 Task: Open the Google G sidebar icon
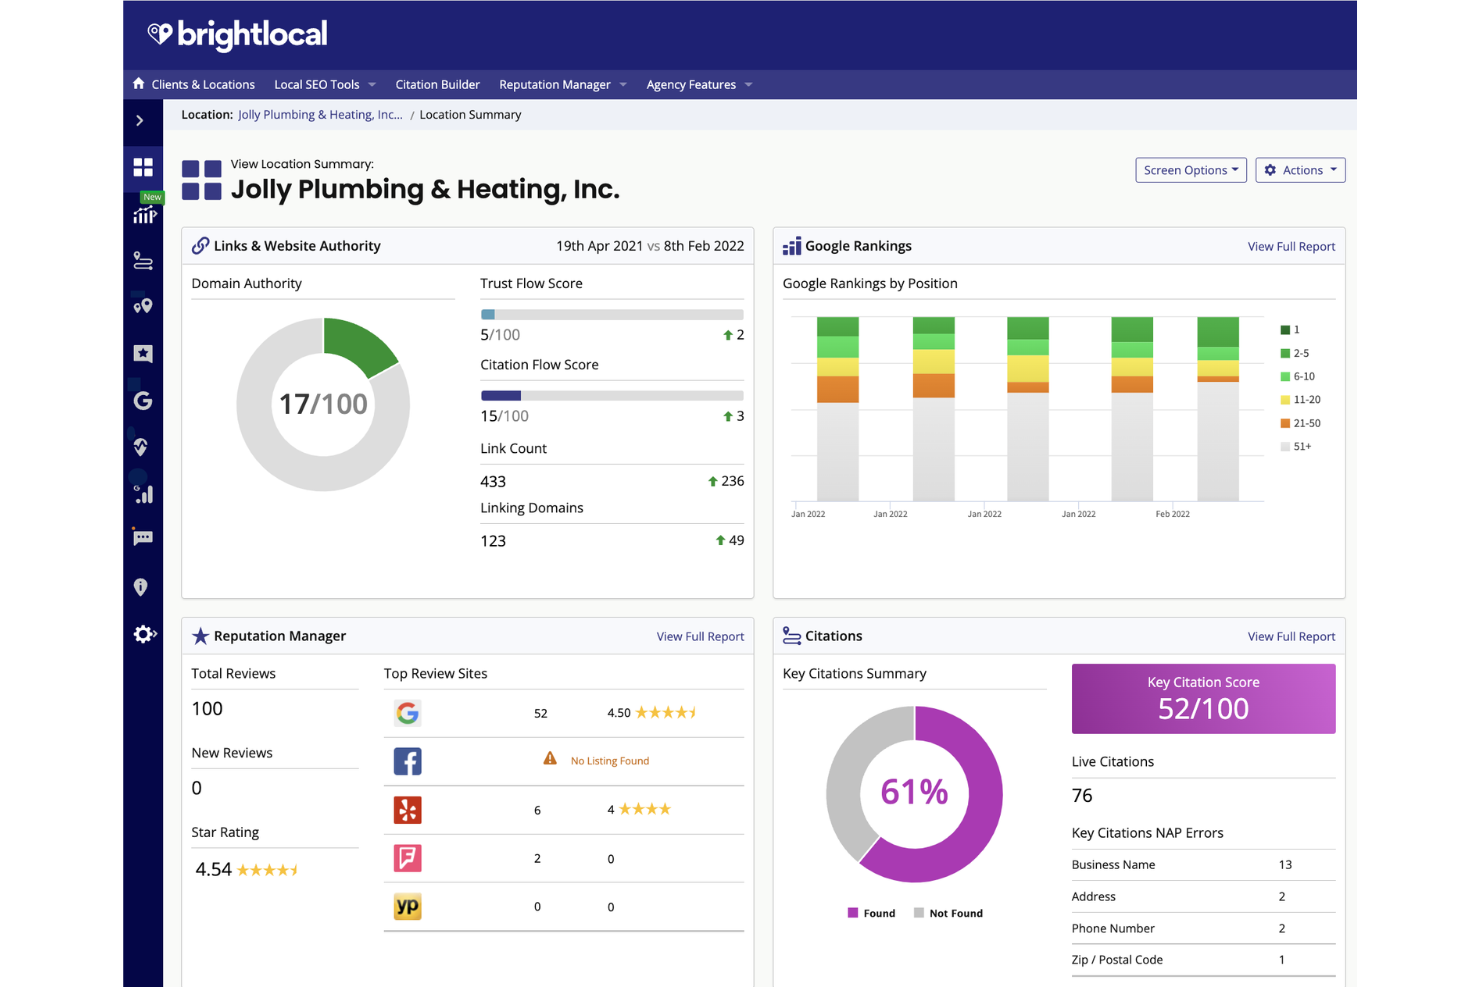143,401
